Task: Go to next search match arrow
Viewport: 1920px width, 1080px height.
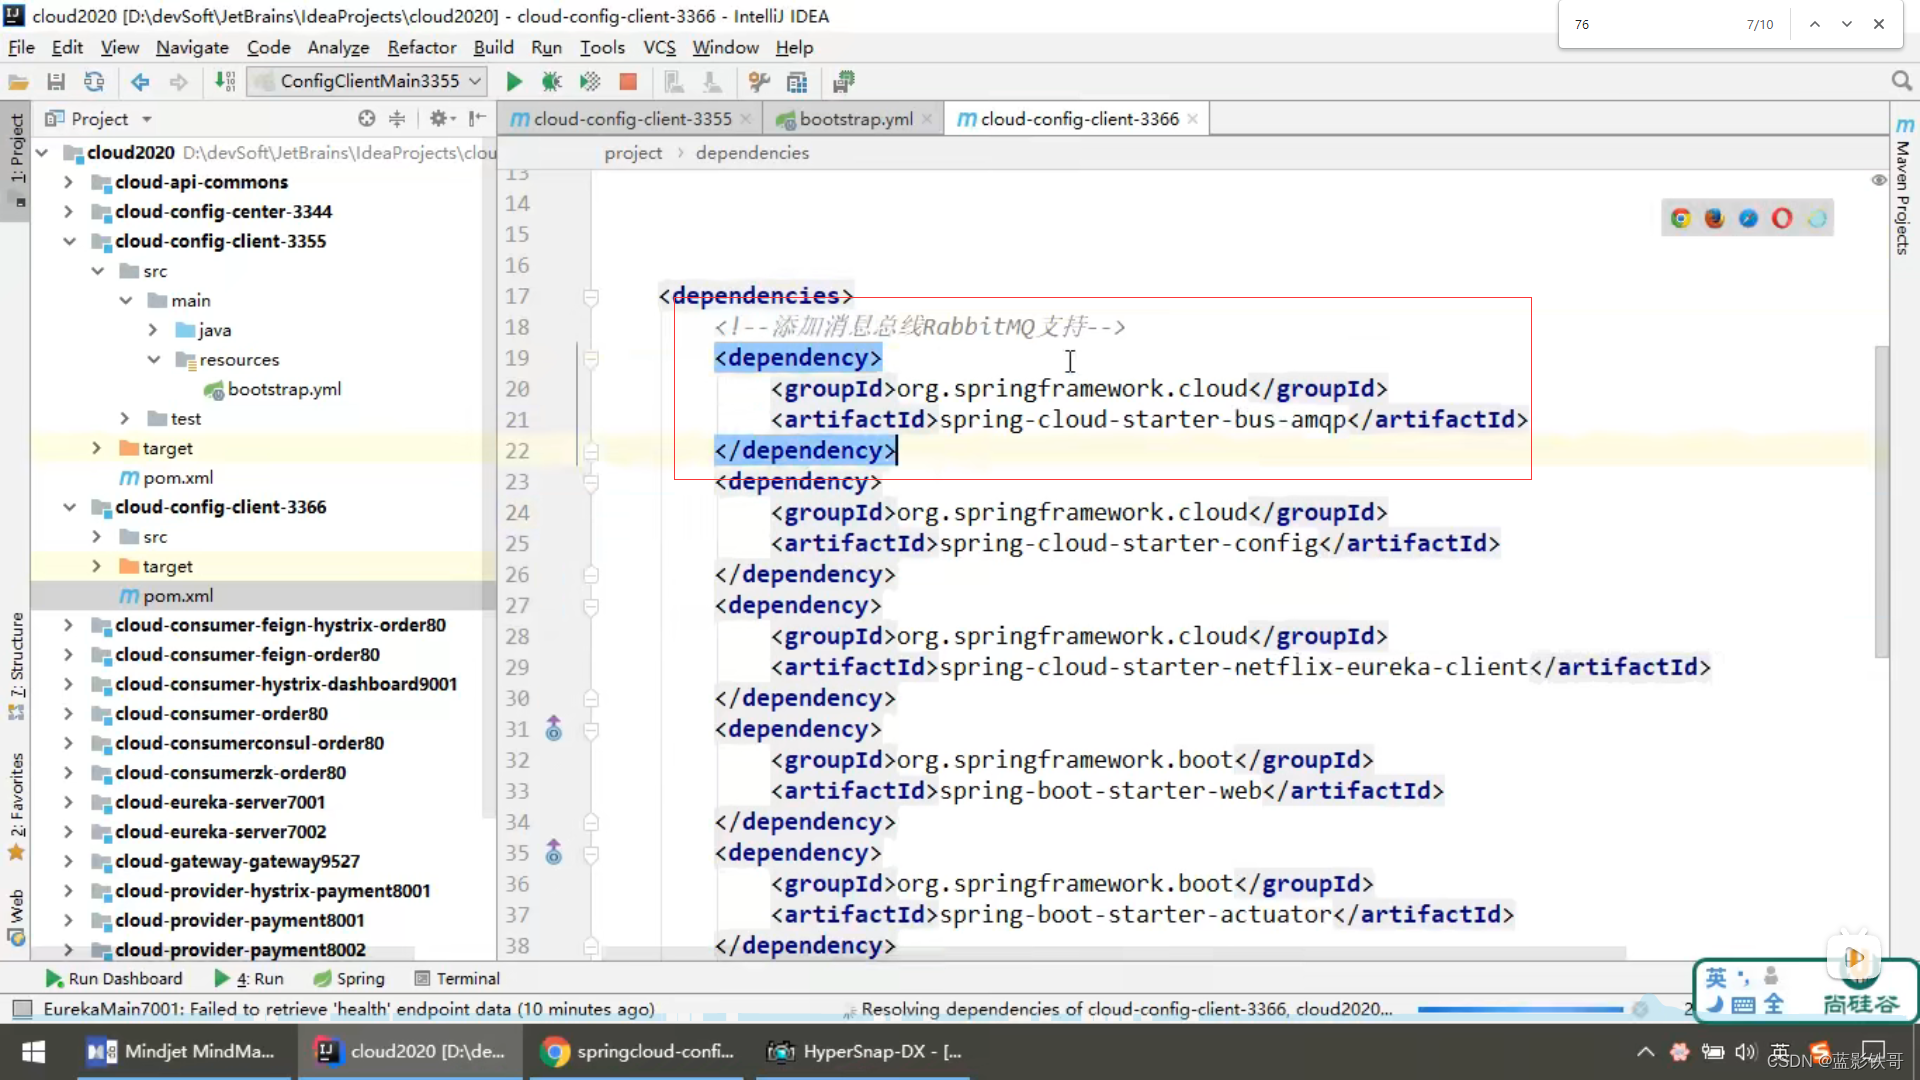Action: click(x=1846, y=24)
